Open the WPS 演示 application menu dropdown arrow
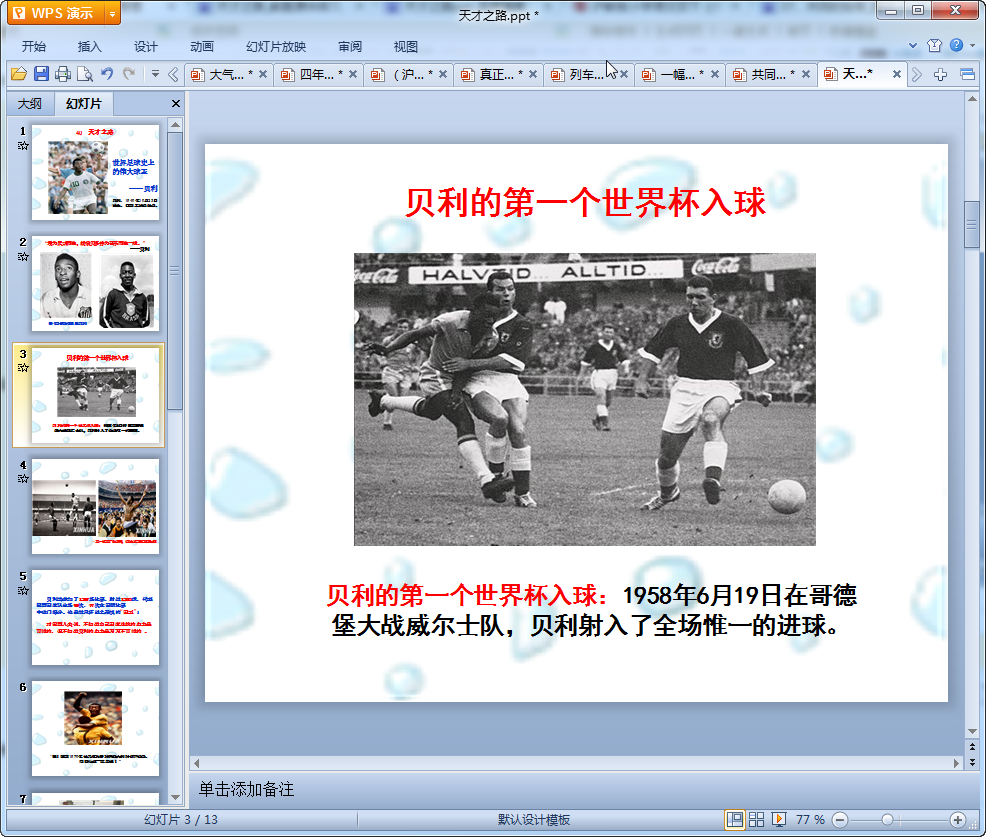The image size is (986, 837). pos(113,13)
